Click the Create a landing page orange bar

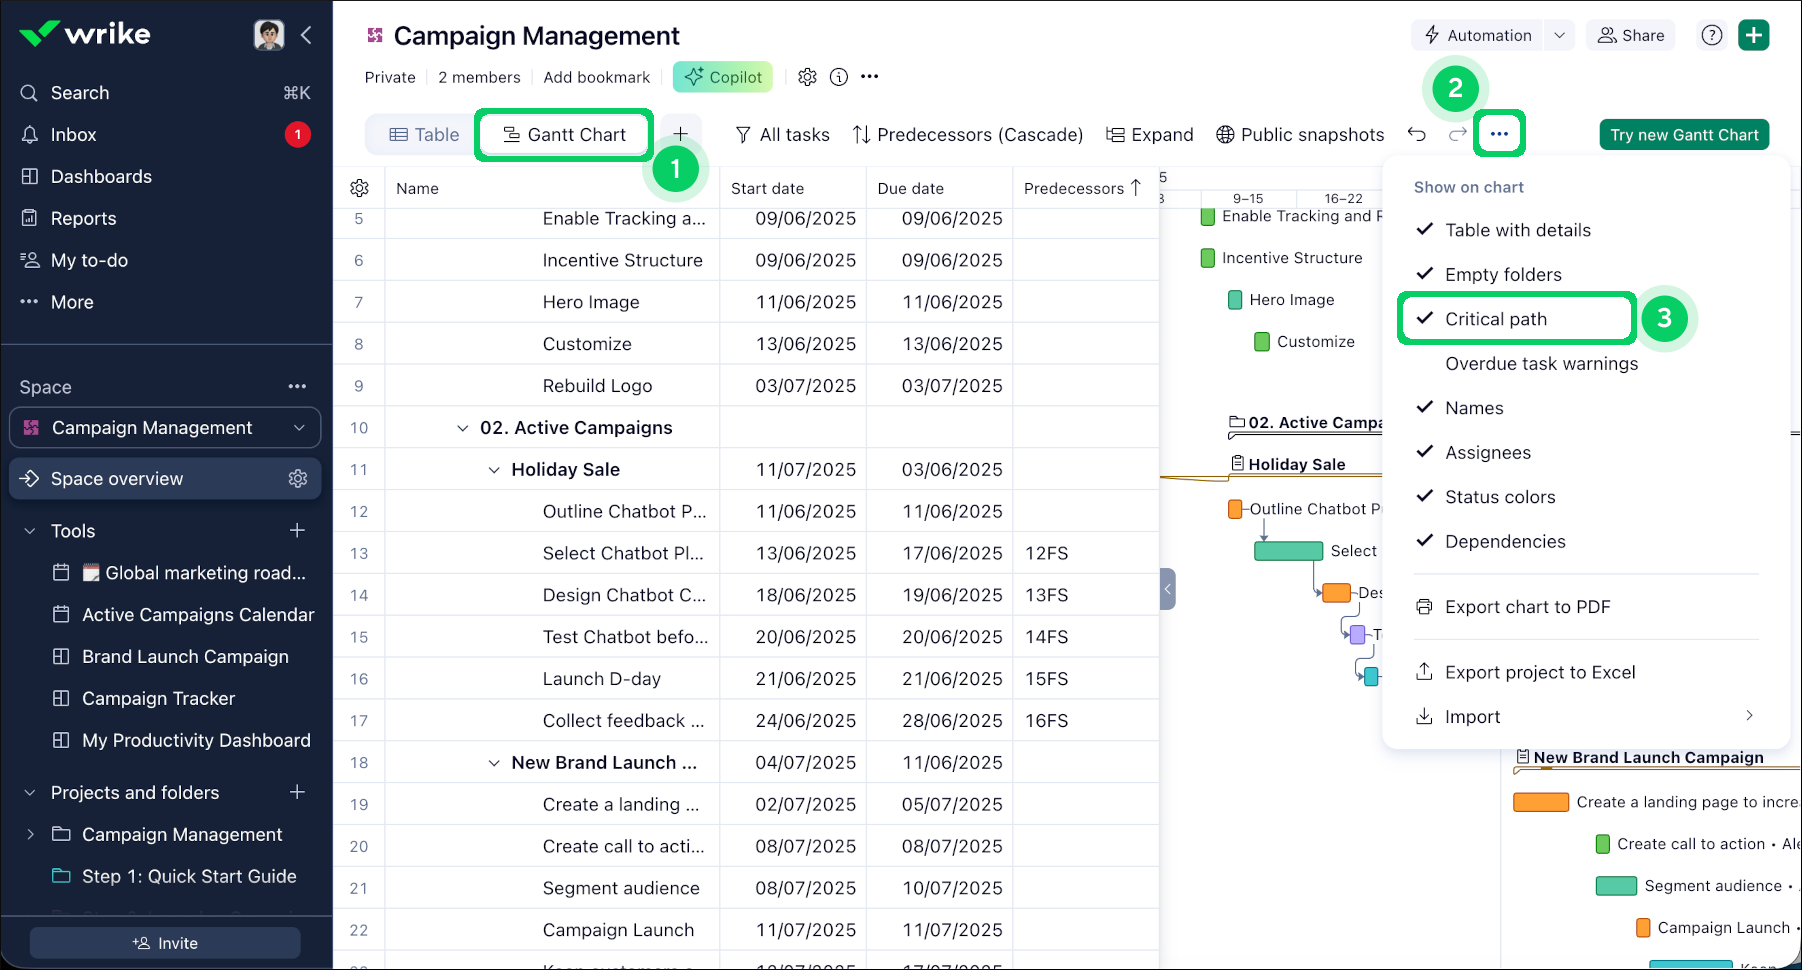click(1541, 802)
